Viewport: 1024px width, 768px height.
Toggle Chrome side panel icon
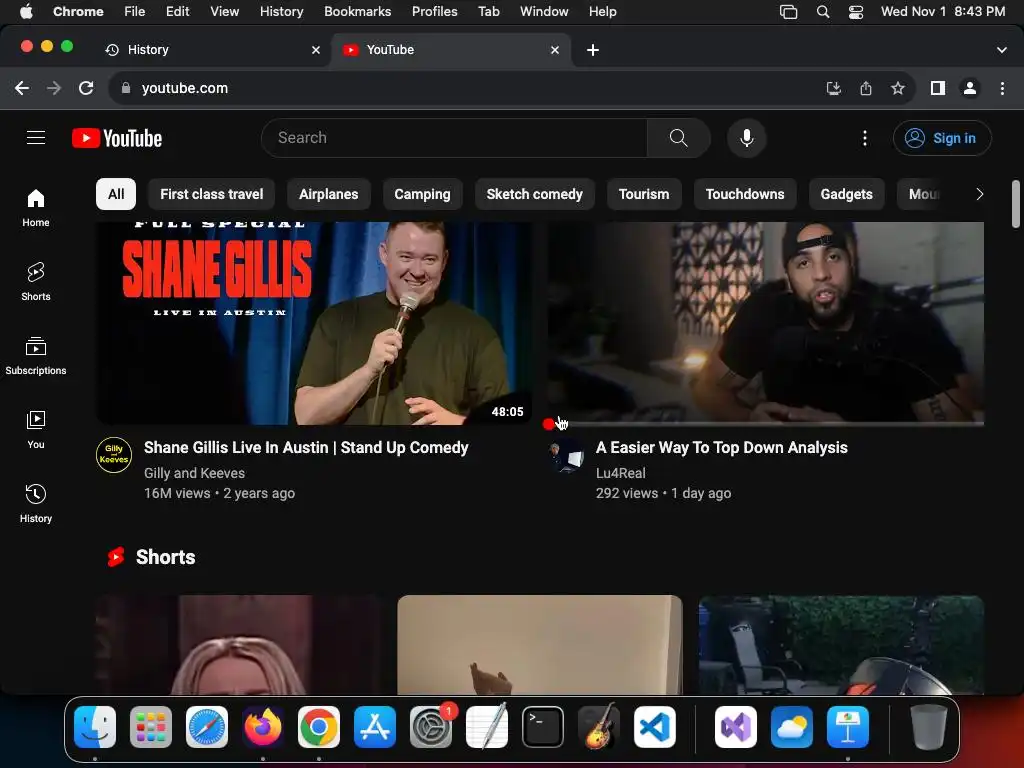938,88
